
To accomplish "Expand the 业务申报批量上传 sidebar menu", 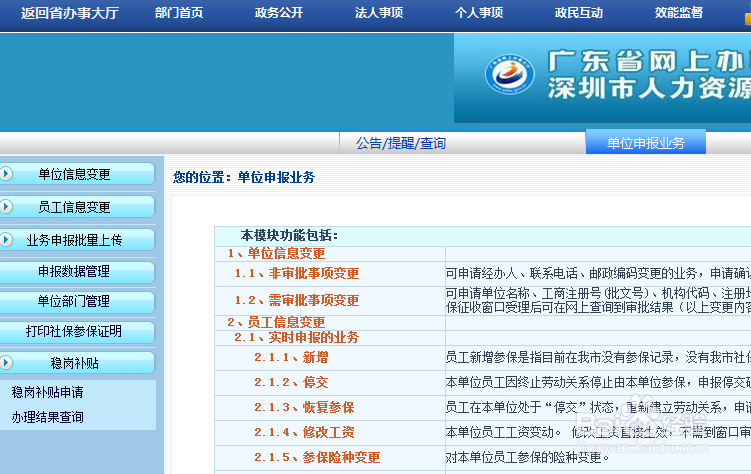I will (77, 240).
